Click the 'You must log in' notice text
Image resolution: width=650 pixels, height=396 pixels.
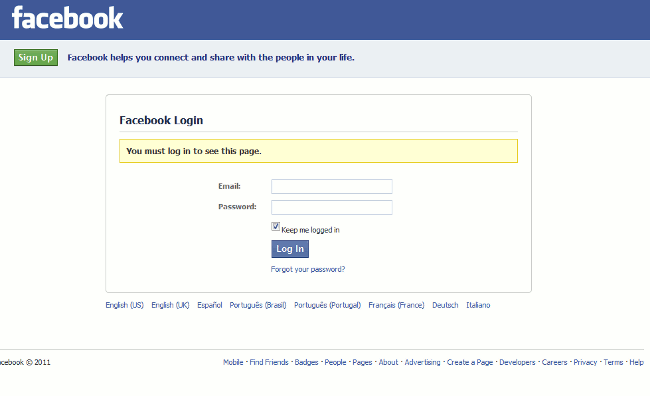194,151
